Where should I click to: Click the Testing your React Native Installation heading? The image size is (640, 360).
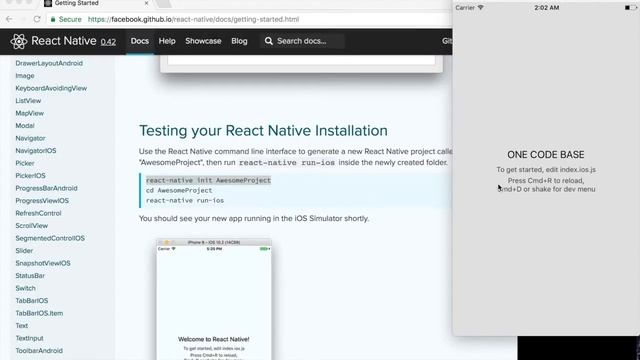coord(263,131)
